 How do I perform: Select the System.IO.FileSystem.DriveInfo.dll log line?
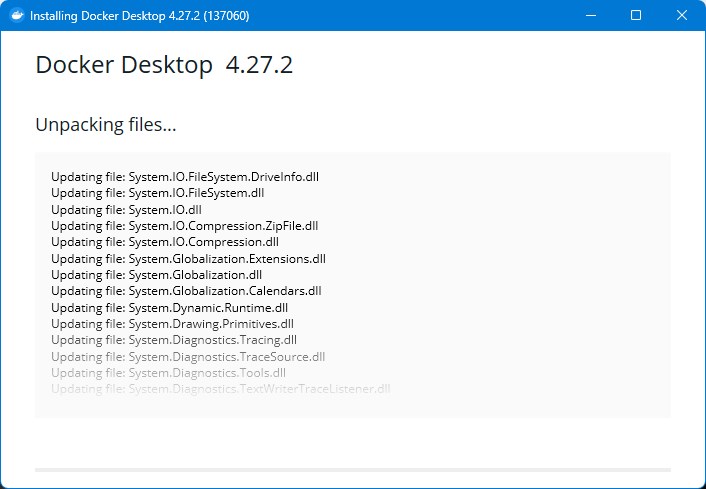click(x=185, y=177)
